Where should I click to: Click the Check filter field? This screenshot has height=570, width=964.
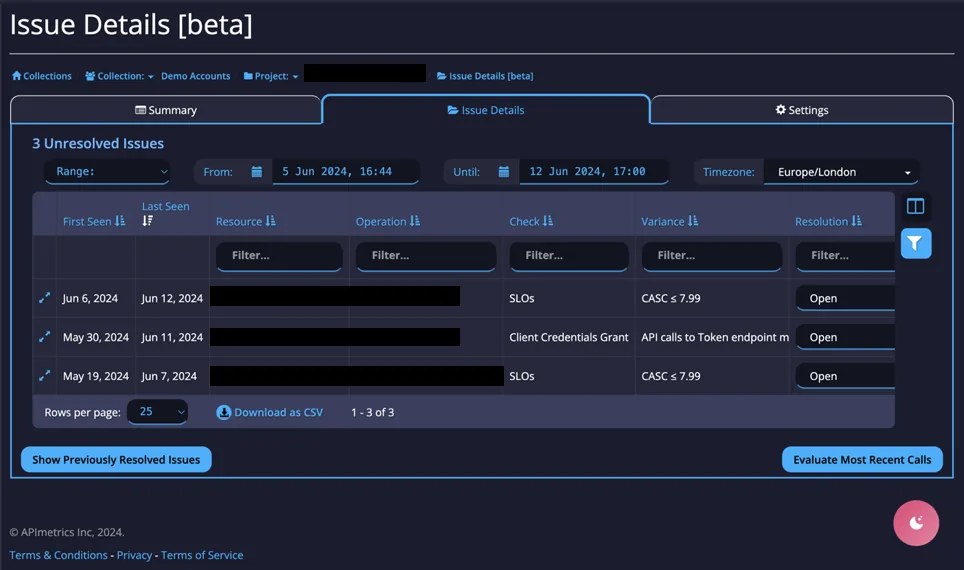point(569,256)
